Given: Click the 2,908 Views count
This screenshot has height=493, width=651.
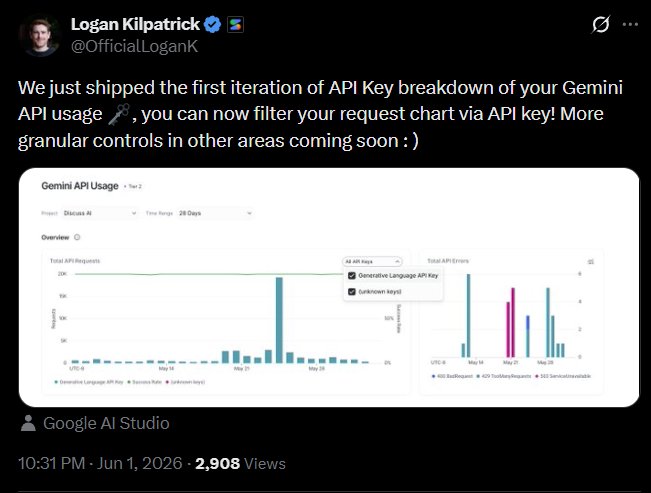Looking at the screenshot, I should (x=240, y=463).
